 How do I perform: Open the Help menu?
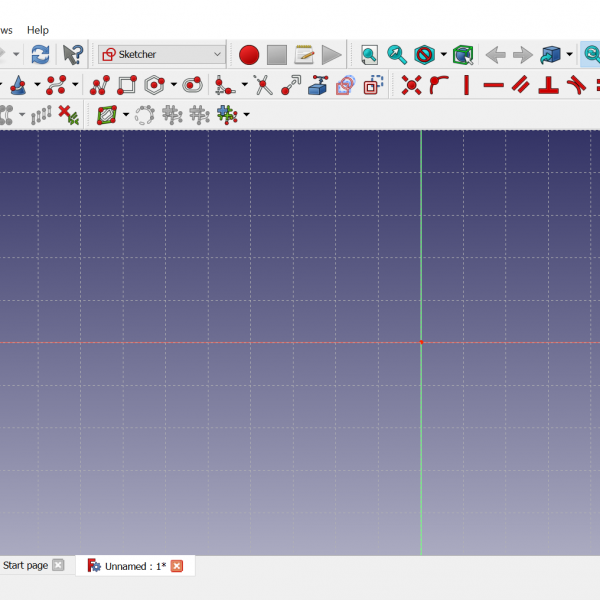click(38, 30)
